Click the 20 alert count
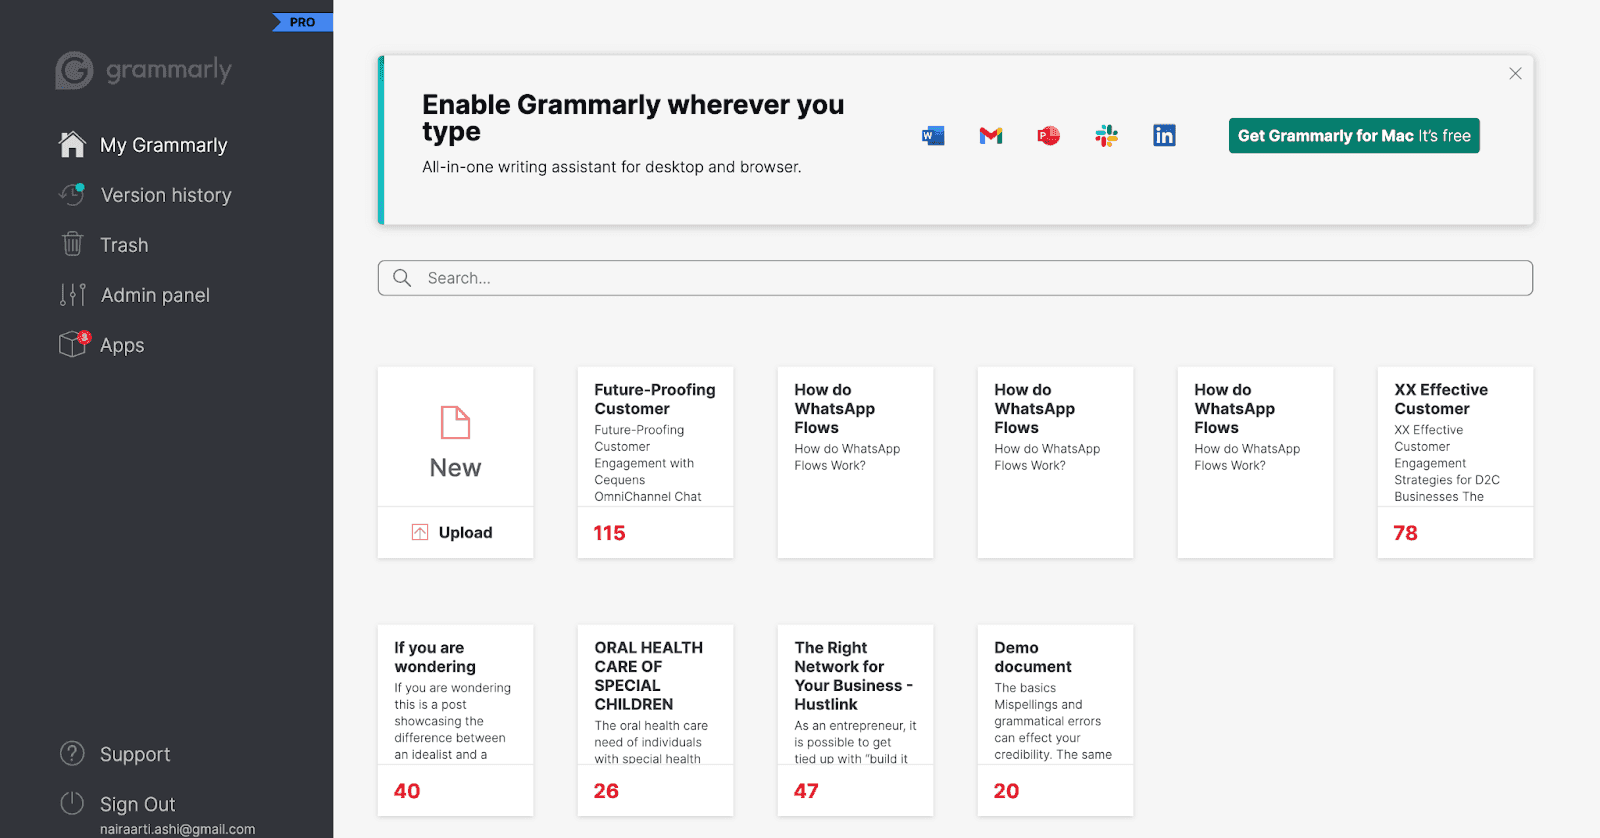Viewport: 1600px width, 838px height. [1006, 791]
